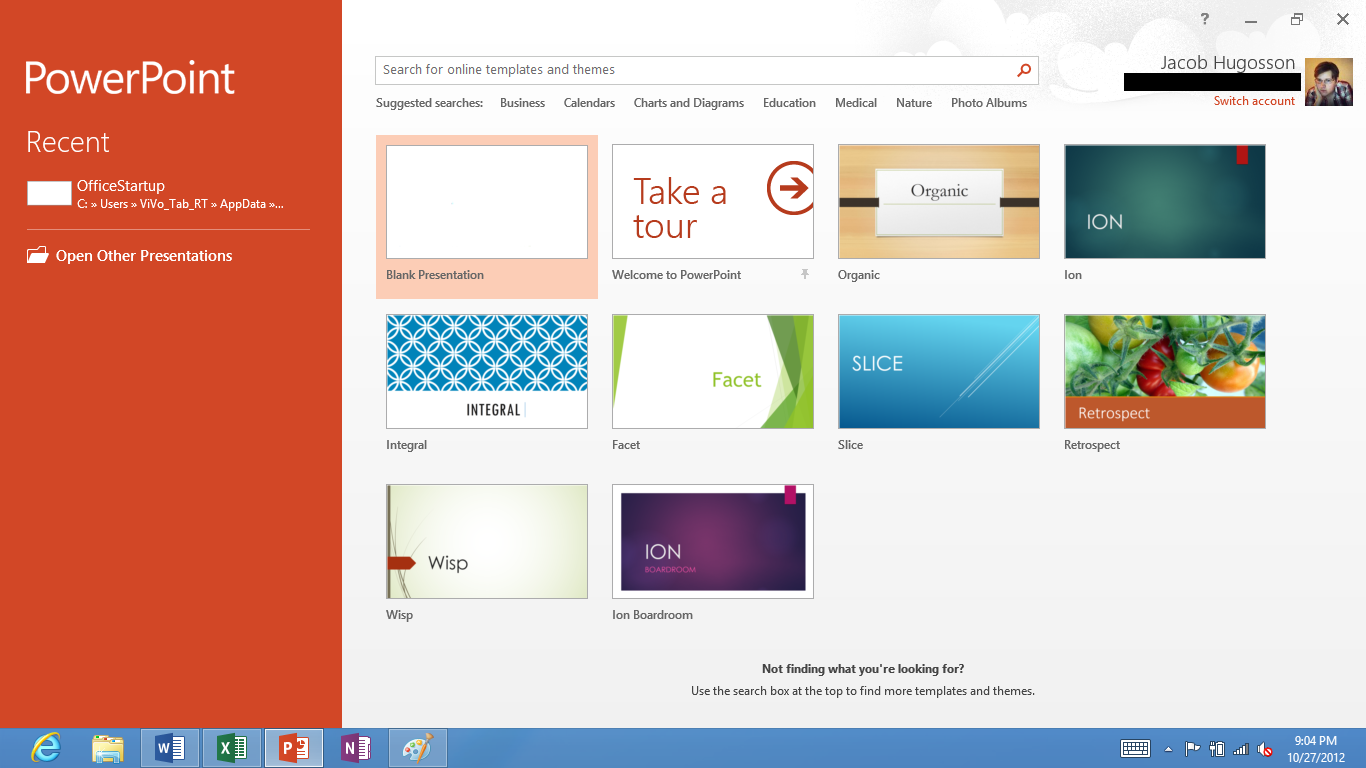Expand hidden icons in the system tray
Screen dimensions: 1366x768
coord(1168,748)
